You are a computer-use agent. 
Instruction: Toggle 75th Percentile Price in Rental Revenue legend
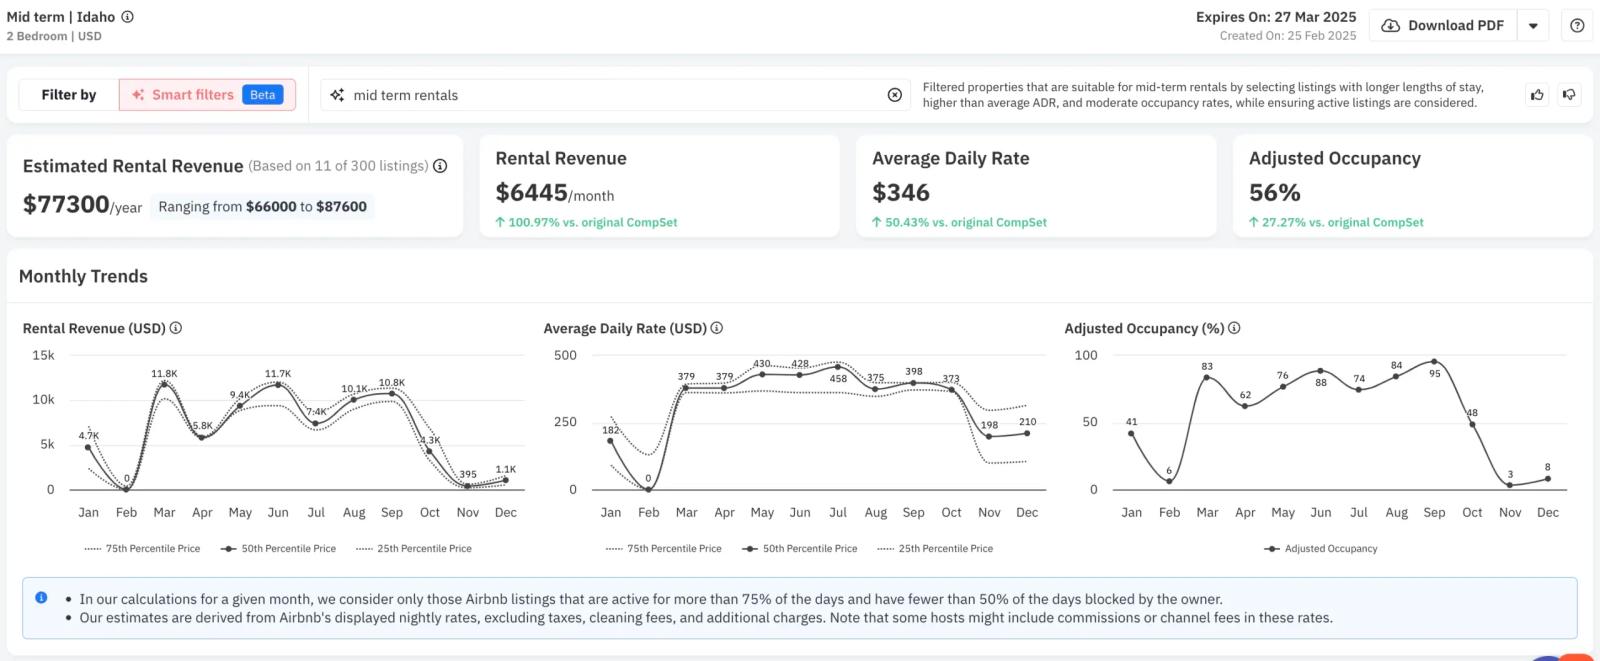click(142, 548)
